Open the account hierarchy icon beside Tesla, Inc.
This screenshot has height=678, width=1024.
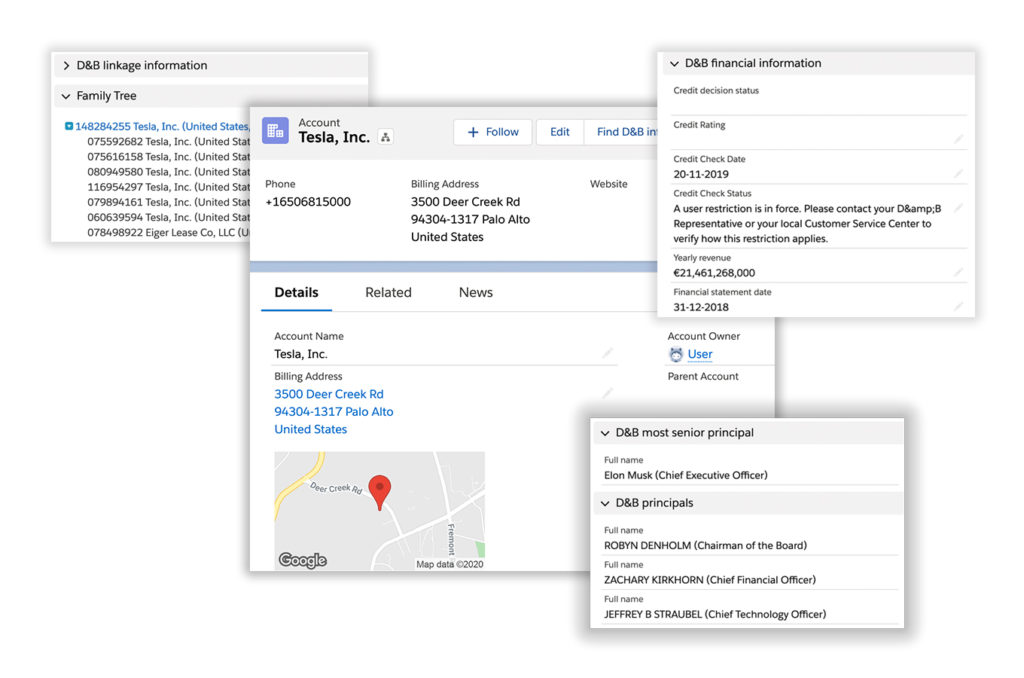[x=386, y=137]
